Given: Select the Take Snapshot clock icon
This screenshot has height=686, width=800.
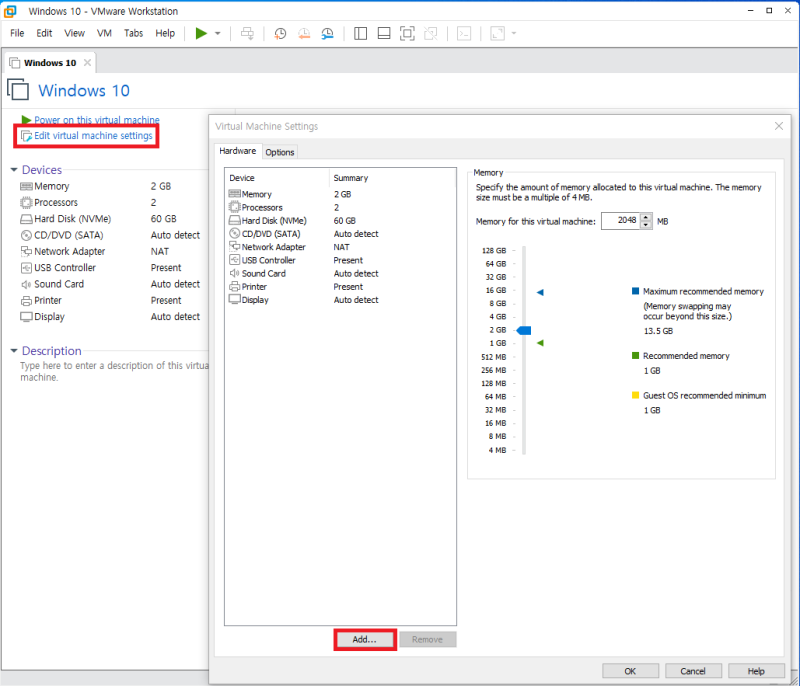Looking at the screenshot, I should click(x=279, y=33).
